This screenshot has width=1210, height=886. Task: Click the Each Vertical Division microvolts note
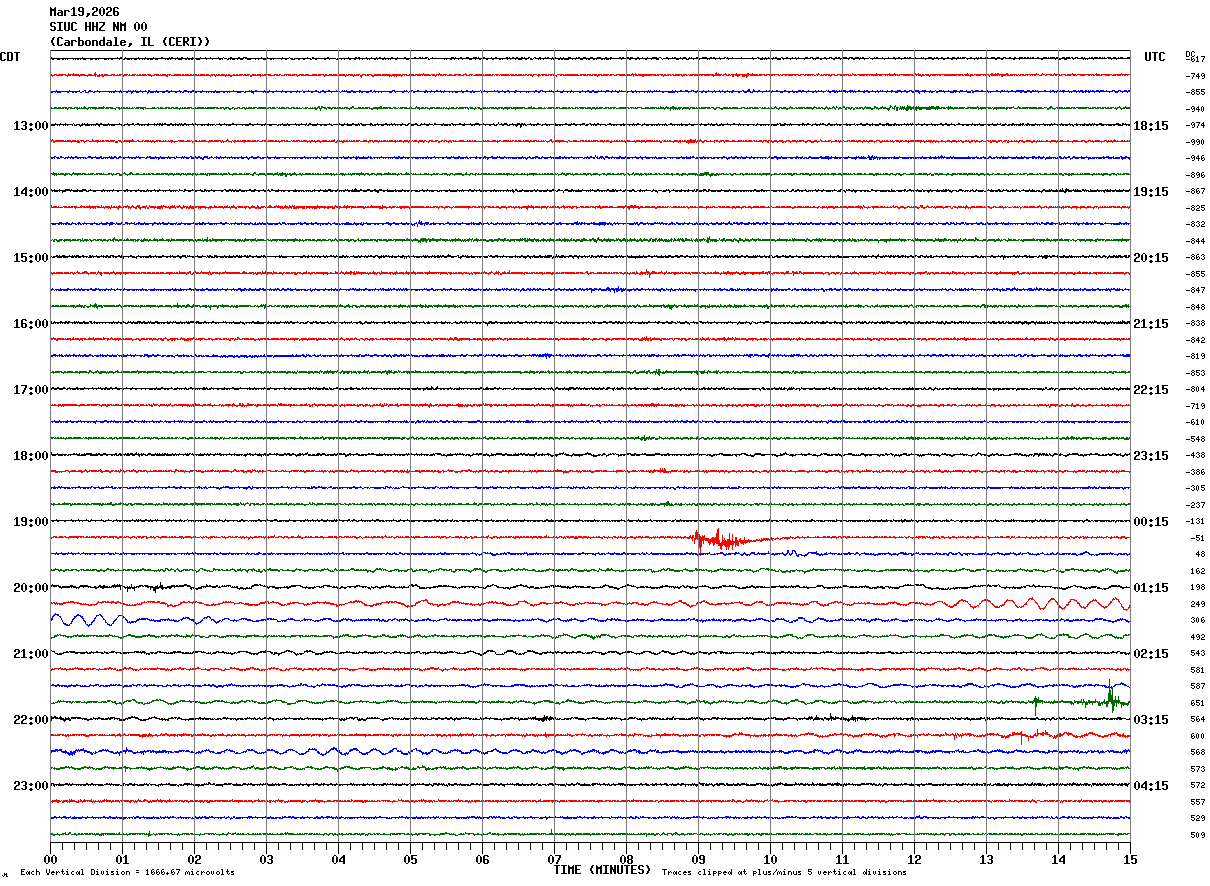pyautogui.click(x=127, y=873)
